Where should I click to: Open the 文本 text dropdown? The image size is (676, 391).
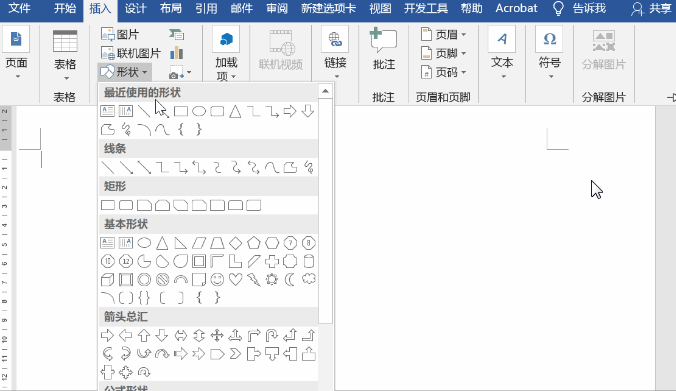502,53
